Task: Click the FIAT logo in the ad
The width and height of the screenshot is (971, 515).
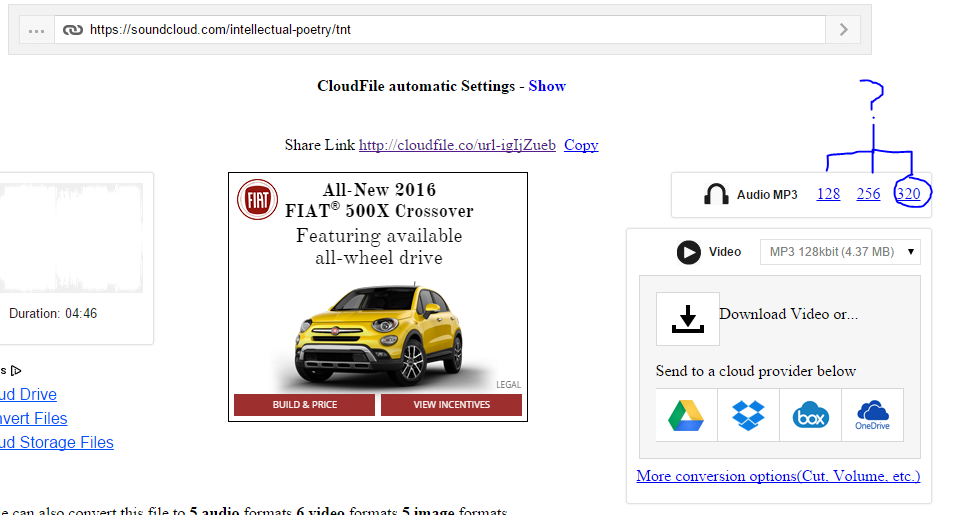Action: coord(257,199)
